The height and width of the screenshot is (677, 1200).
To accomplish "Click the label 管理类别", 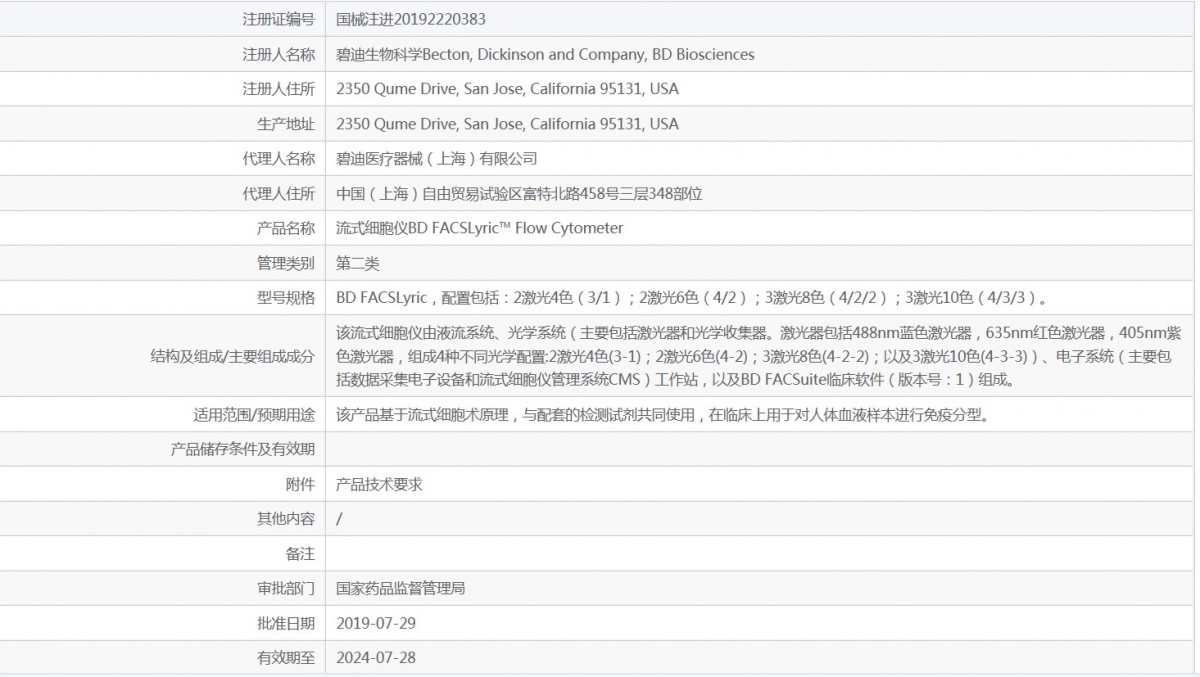I will coord(285,263).
